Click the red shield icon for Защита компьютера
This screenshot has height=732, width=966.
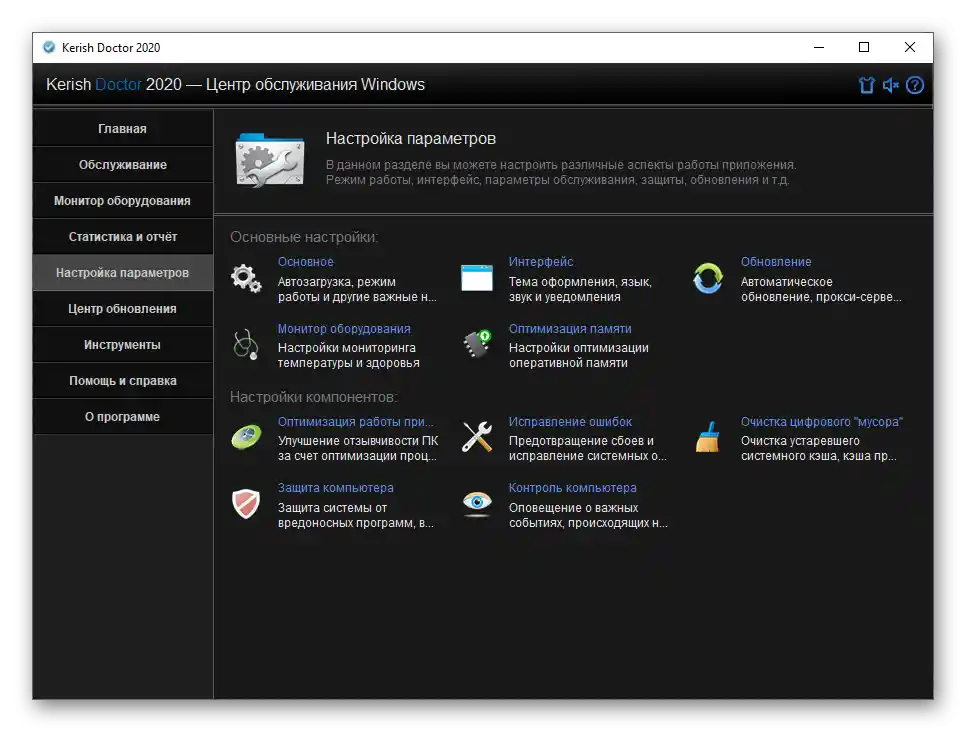[x=246, y=503]
